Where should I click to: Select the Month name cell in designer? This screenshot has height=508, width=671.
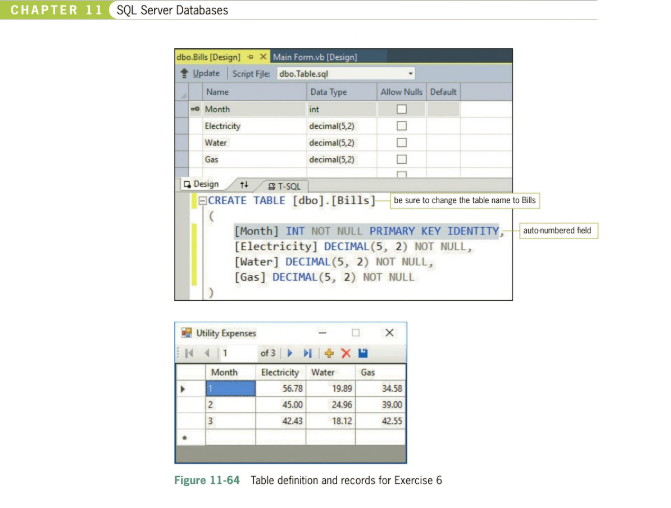tap(254, 109)
